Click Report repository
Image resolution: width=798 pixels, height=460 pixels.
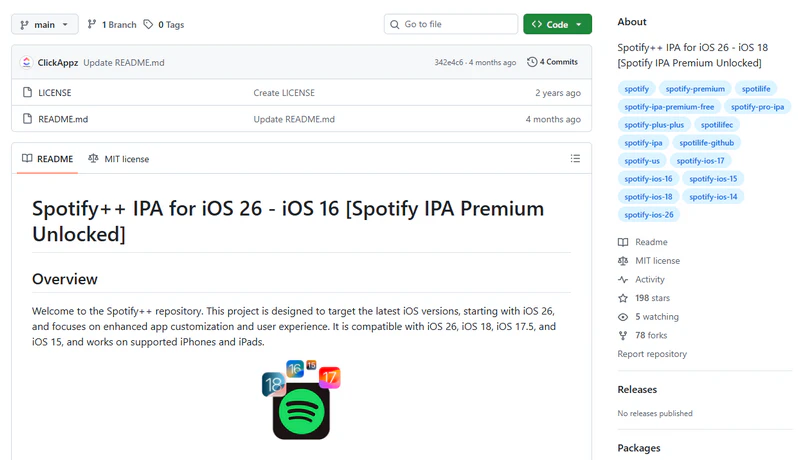click(652, 354)
